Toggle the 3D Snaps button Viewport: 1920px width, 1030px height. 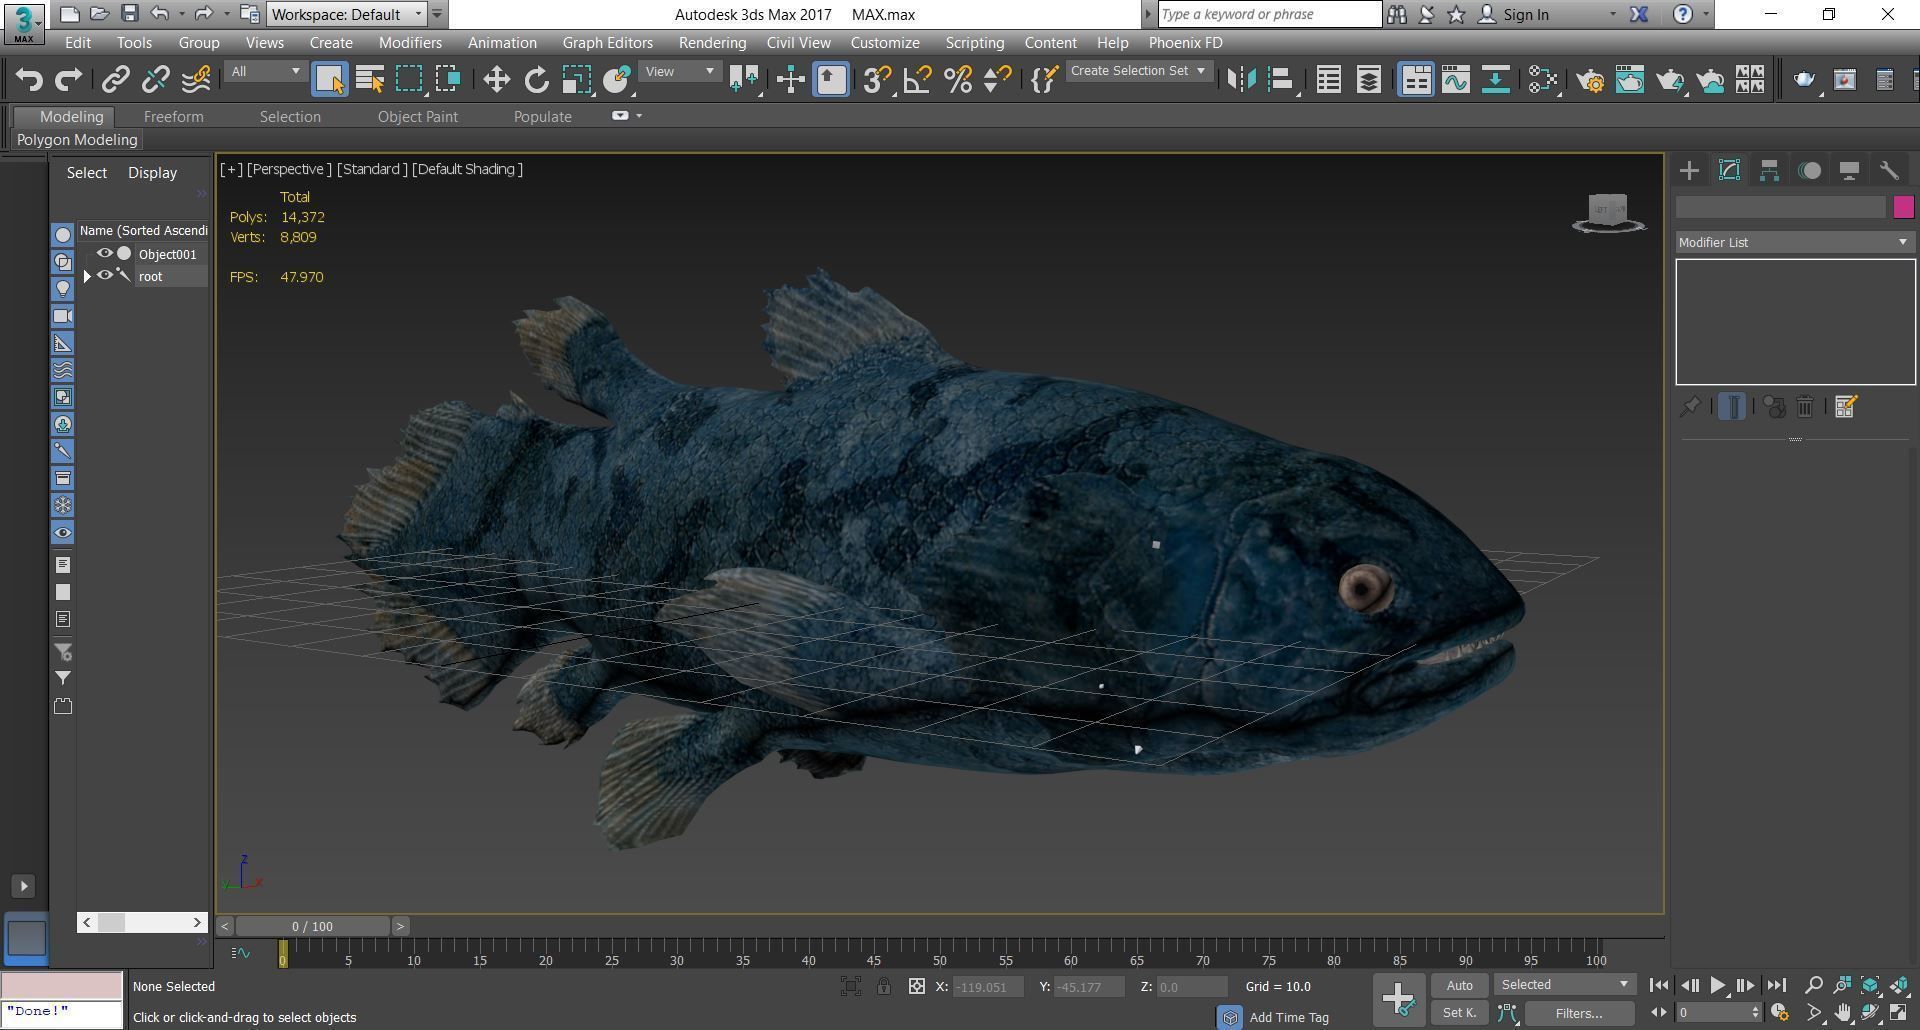(877, 79)
